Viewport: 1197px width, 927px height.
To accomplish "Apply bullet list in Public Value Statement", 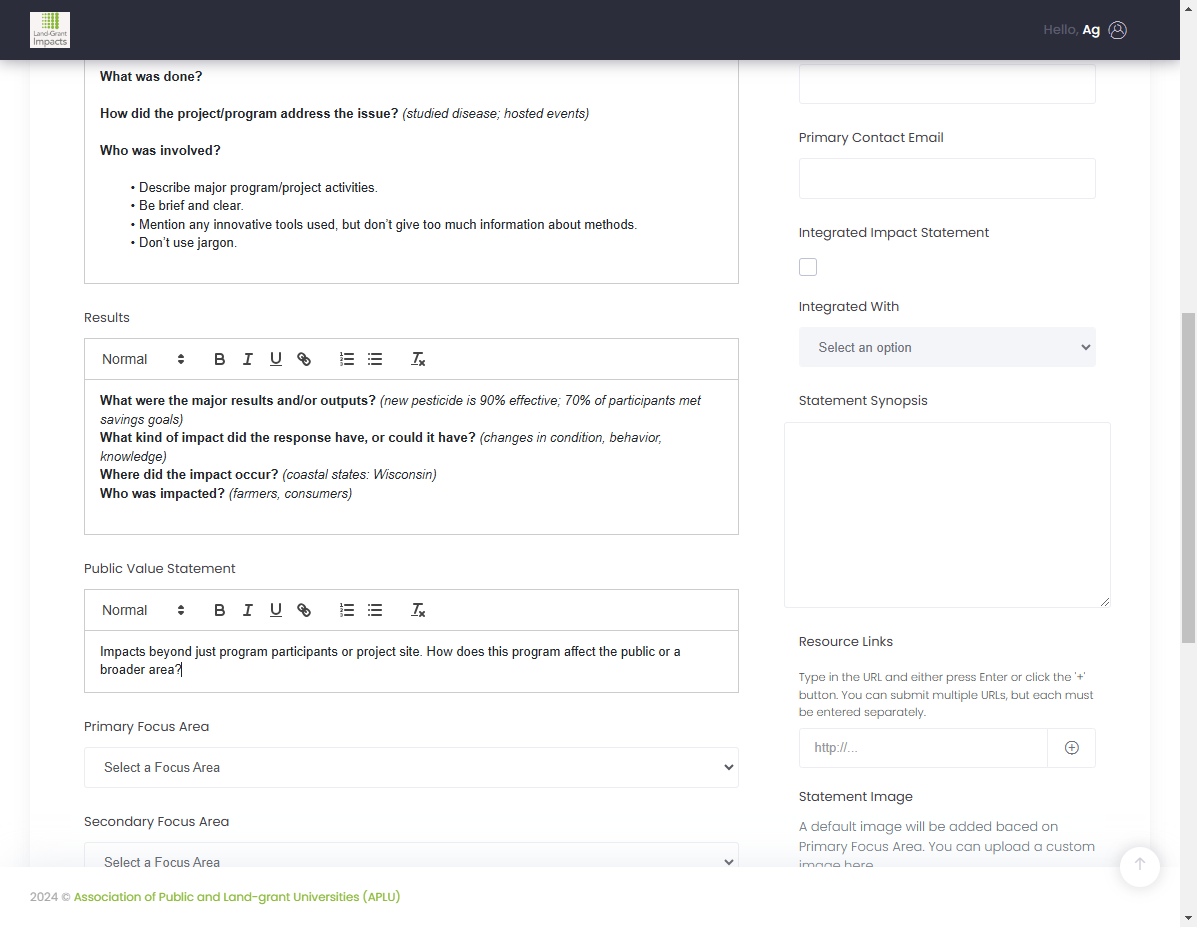I will click(x=375, y=610).
